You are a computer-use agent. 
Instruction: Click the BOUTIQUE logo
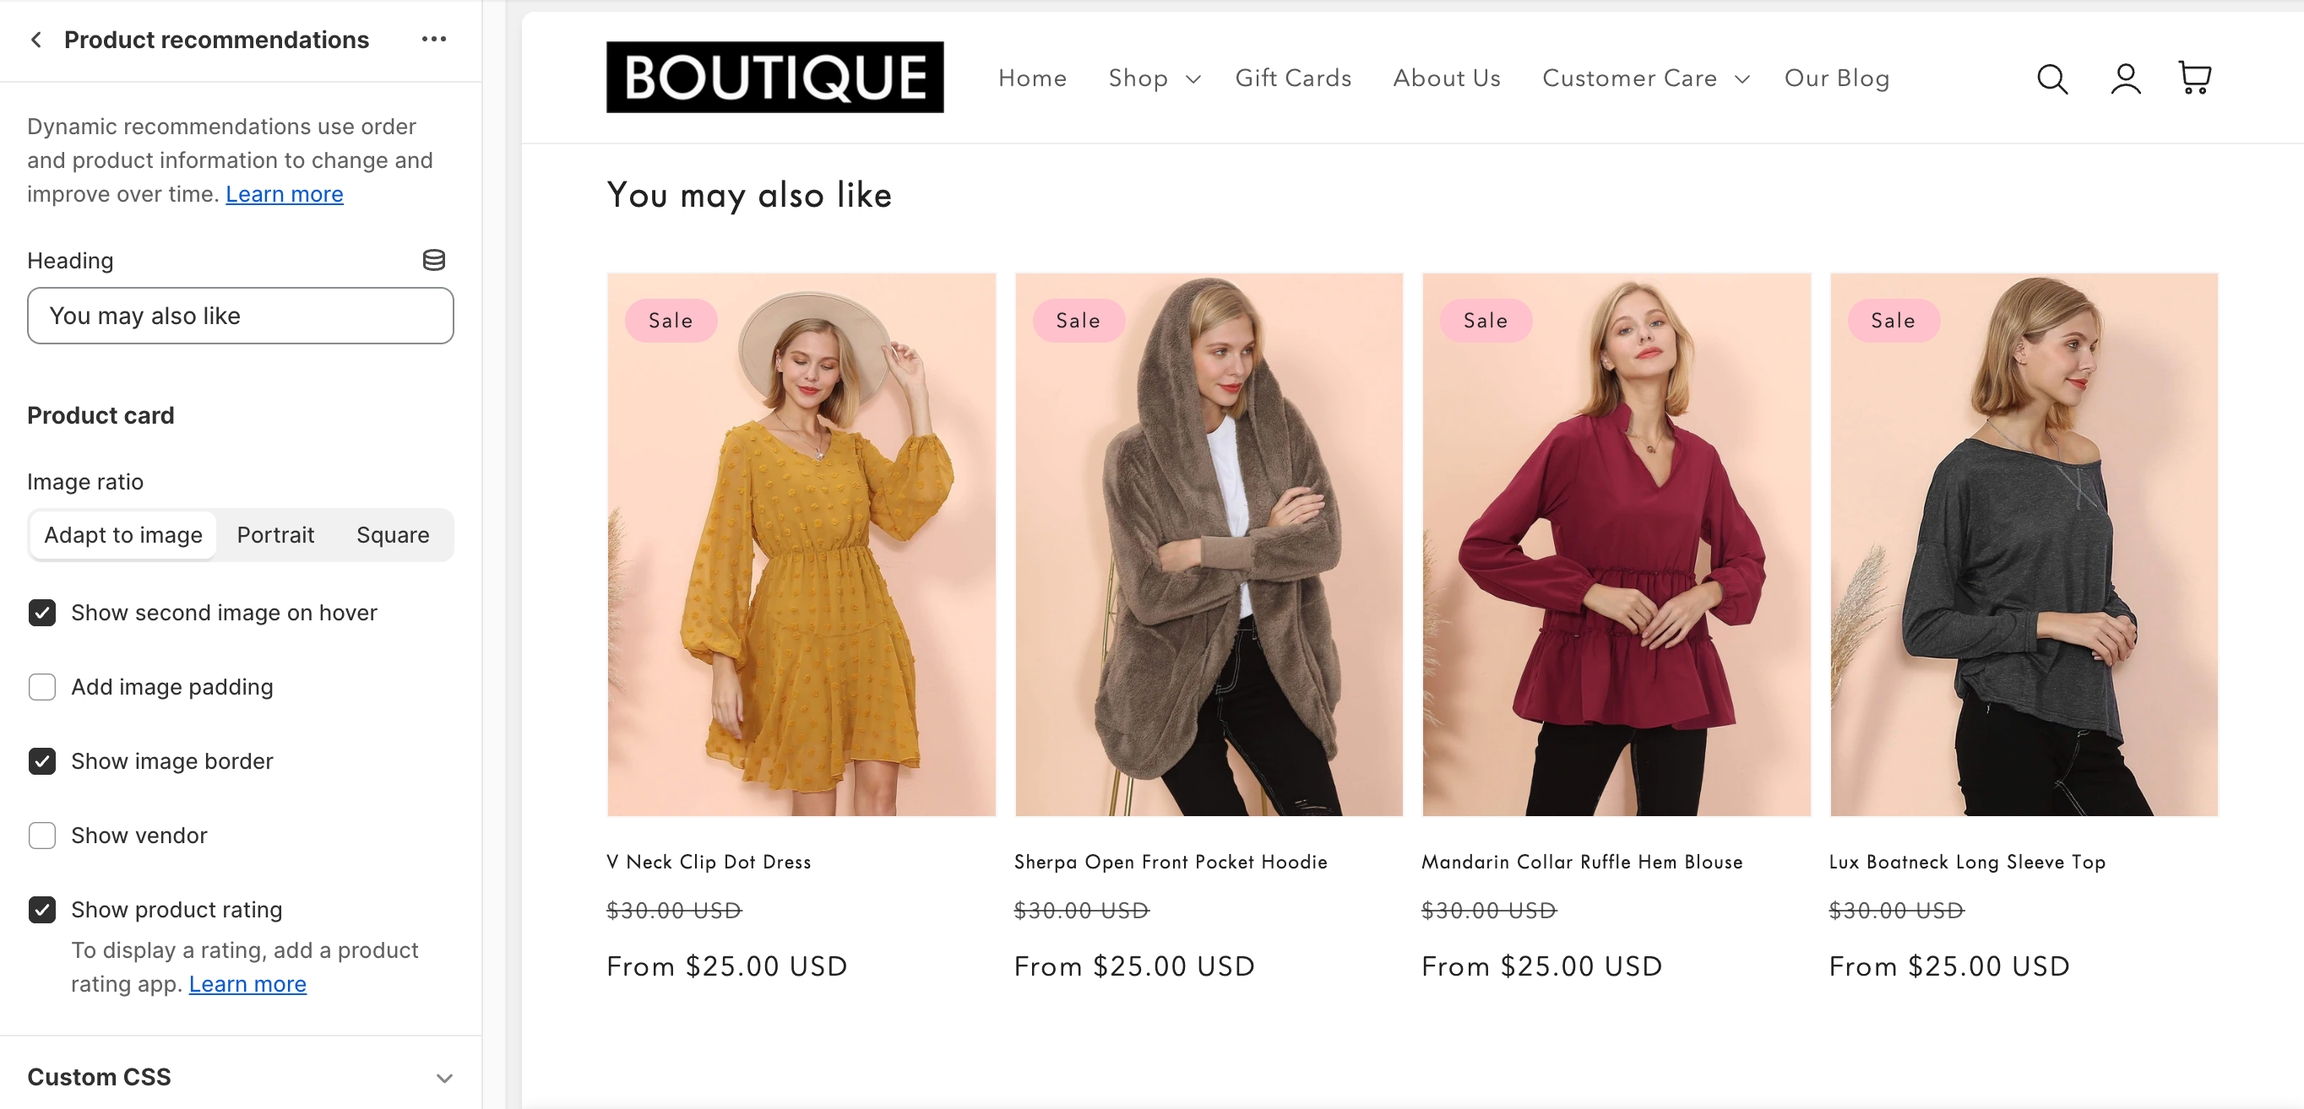[775, 77]
